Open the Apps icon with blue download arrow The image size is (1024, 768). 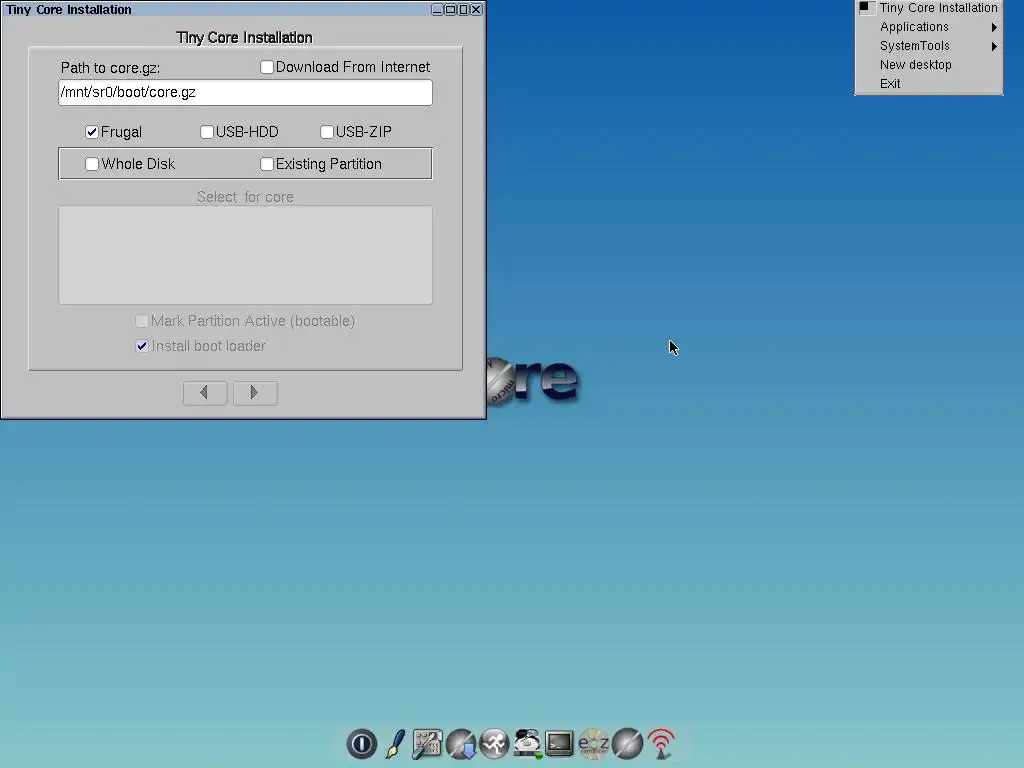click(461, 744)
